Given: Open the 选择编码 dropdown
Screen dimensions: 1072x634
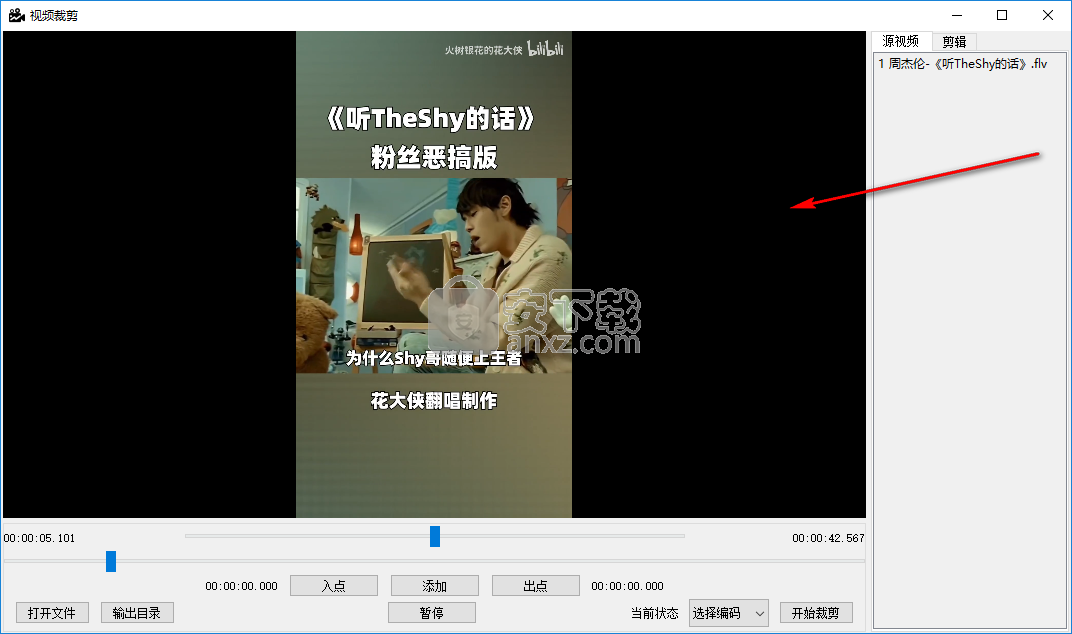Looking at the screenshot, I should 729,613.
